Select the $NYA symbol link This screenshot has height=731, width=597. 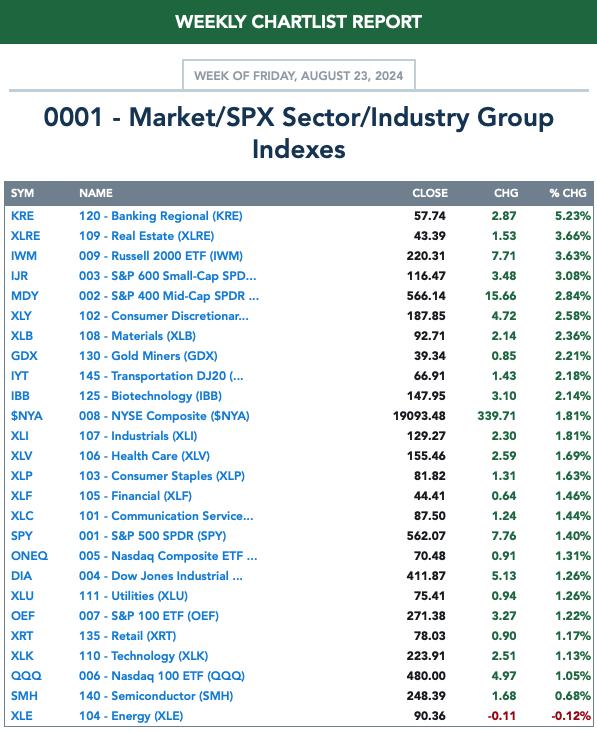coord(27,416)
